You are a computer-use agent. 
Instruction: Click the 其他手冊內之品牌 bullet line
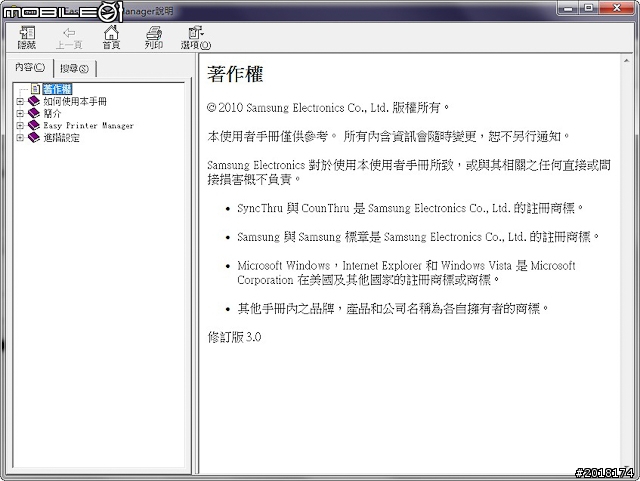click(x=393, y=309)
